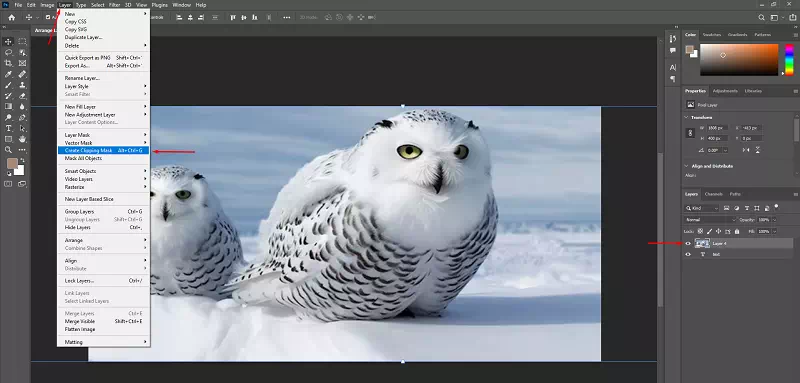Pick a color in the Color panel field

tap(739, 60)
